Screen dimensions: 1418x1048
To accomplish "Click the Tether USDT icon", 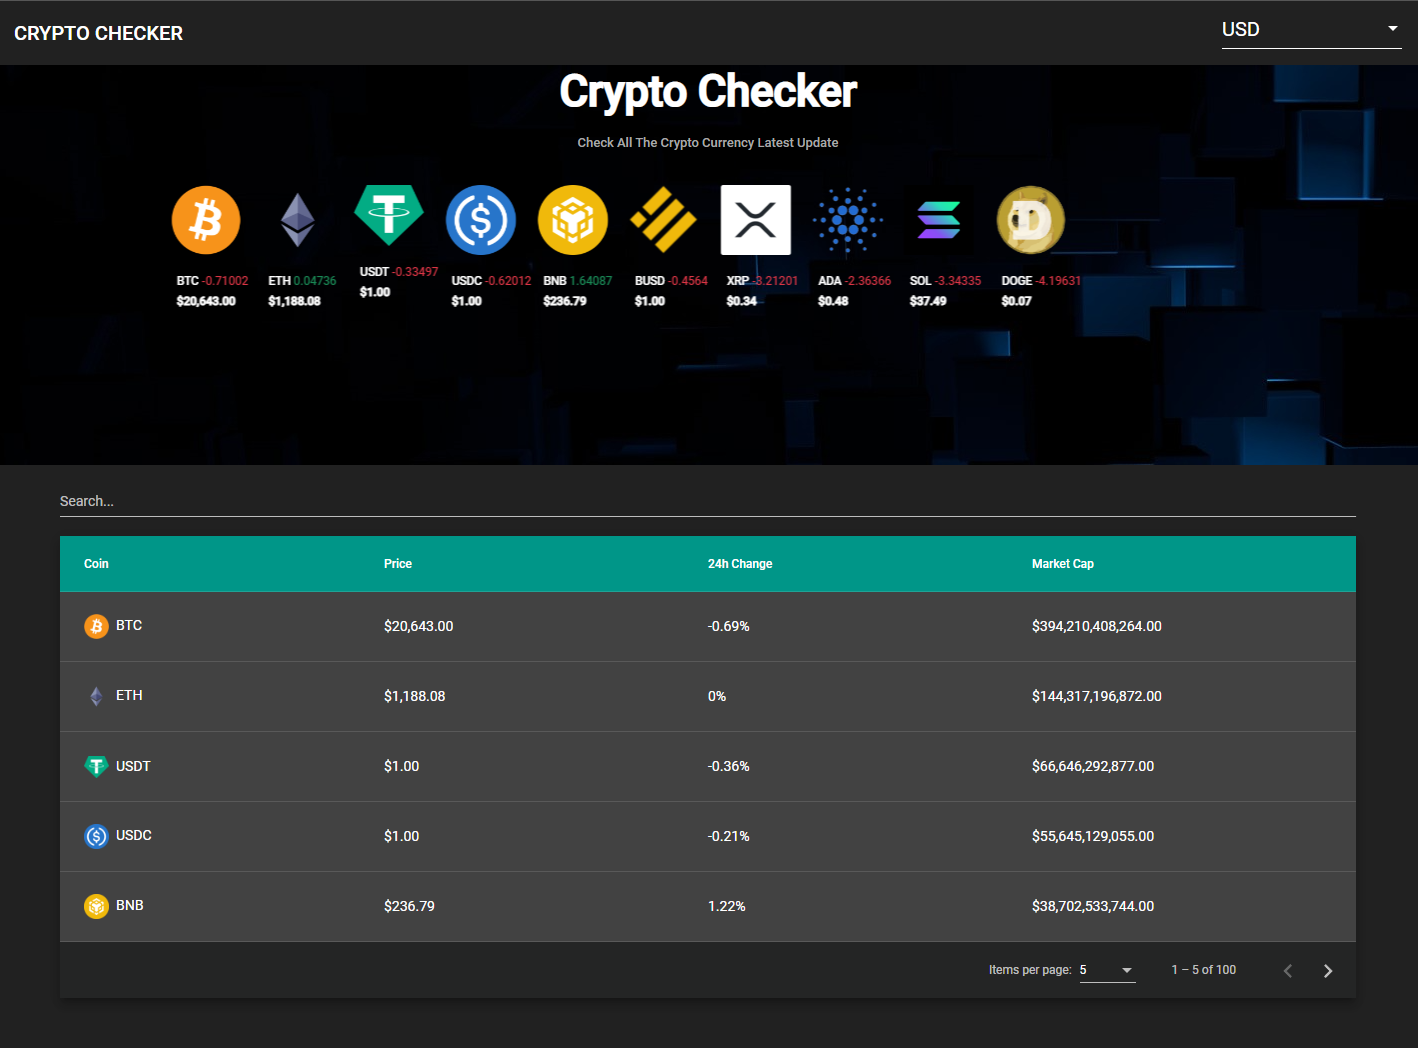I will [x=389, y=219].
